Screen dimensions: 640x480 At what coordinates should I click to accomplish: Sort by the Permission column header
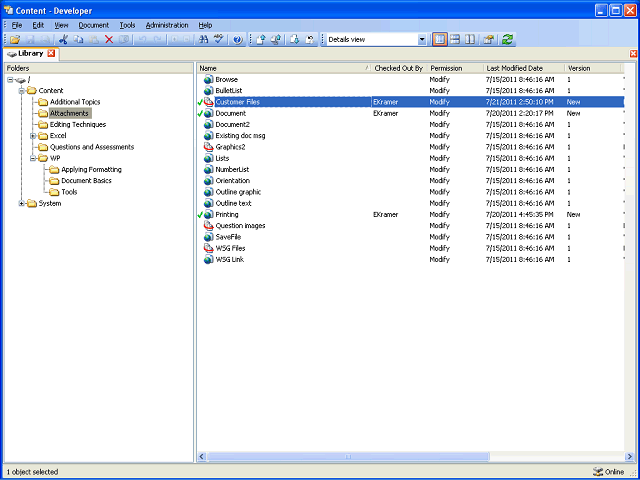pos(456,68)
